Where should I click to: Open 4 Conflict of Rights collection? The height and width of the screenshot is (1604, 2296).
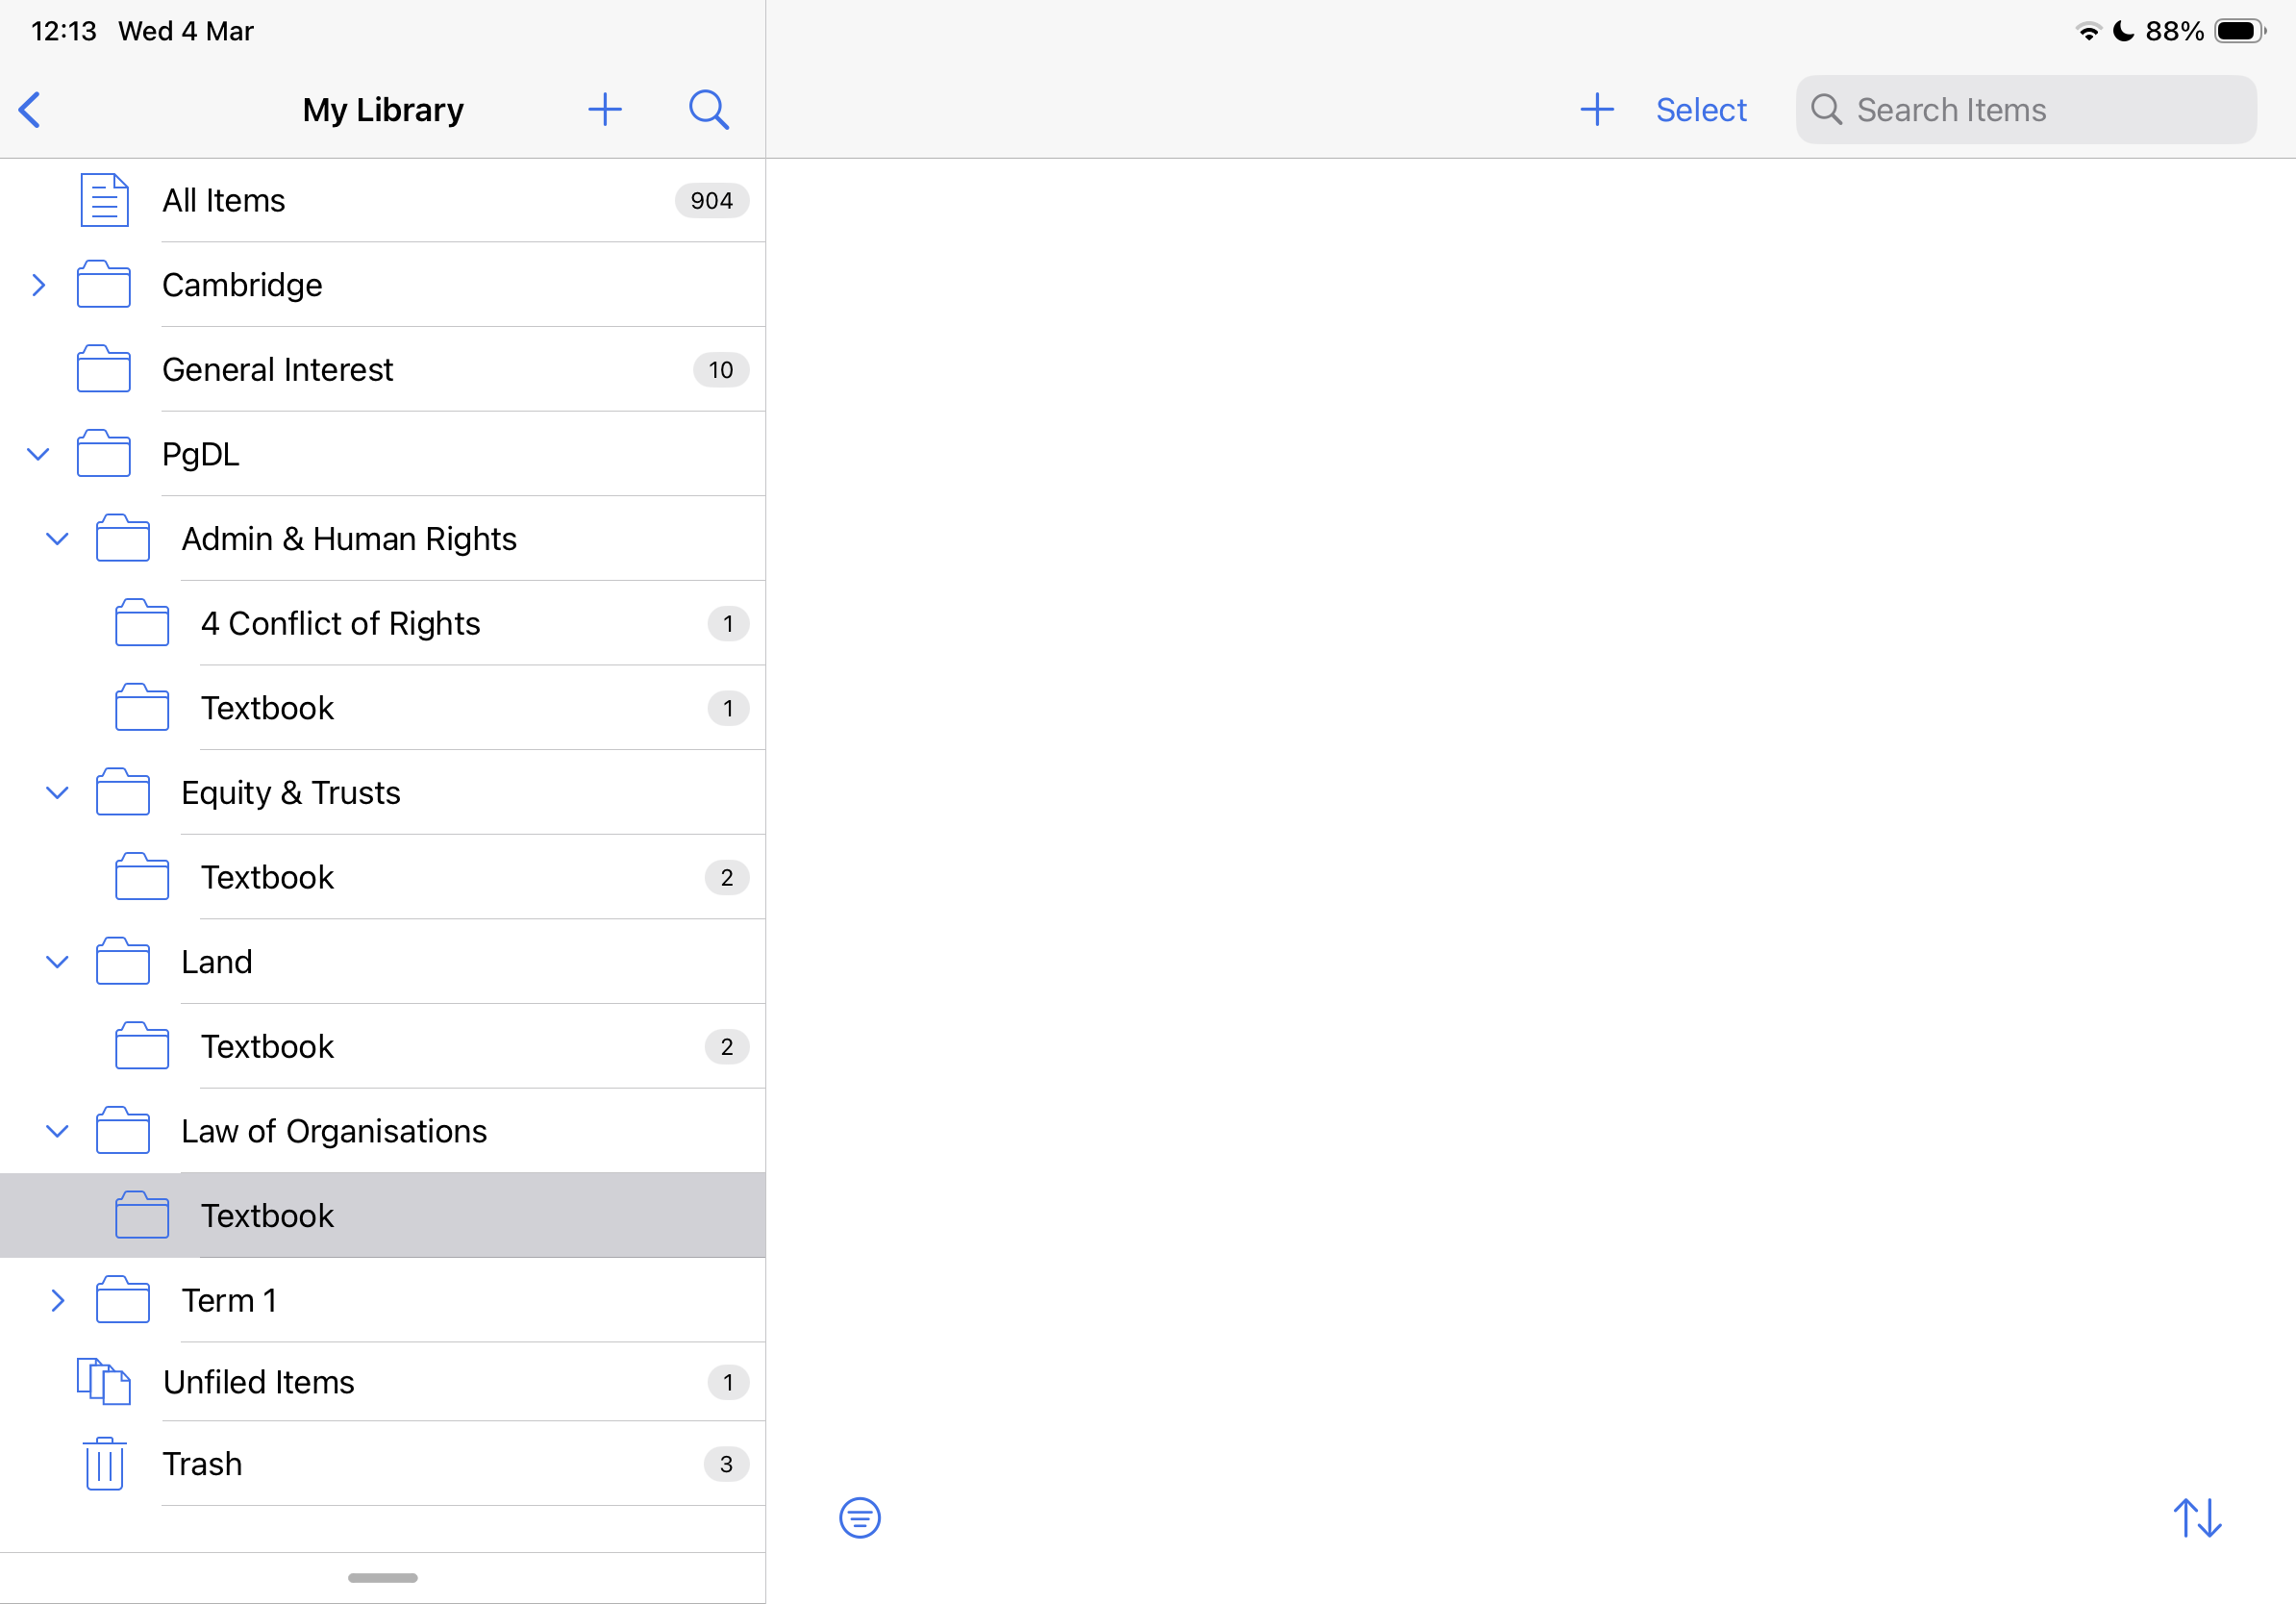(340, 623)
